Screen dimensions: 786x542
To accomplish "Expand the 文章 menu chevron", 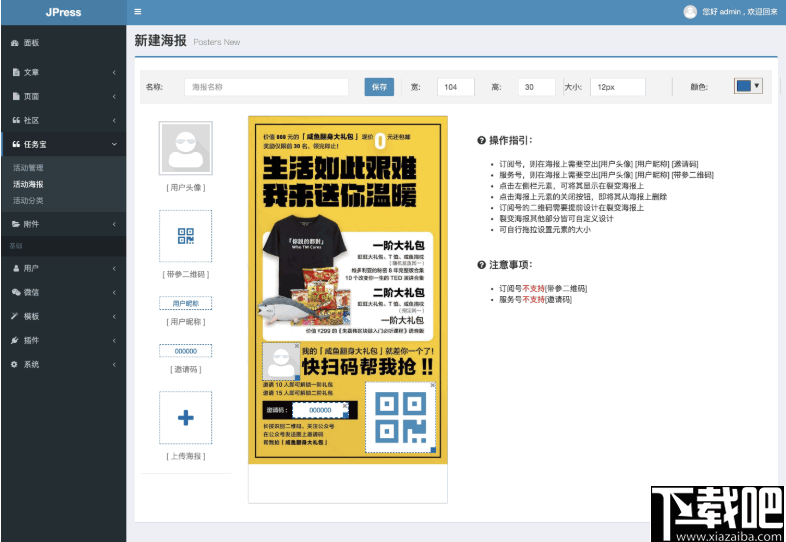I will 114,72.
